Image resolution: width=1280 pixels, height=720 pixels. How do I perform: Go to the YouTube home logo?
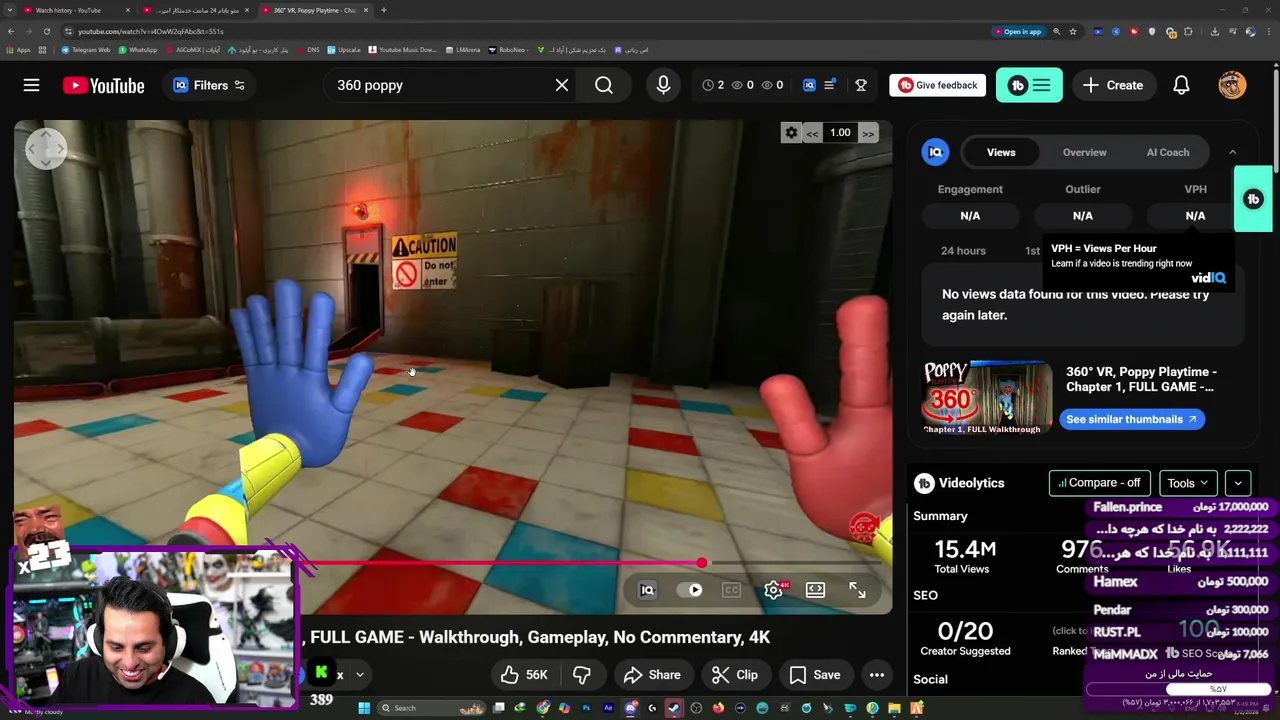click(103, 86)
